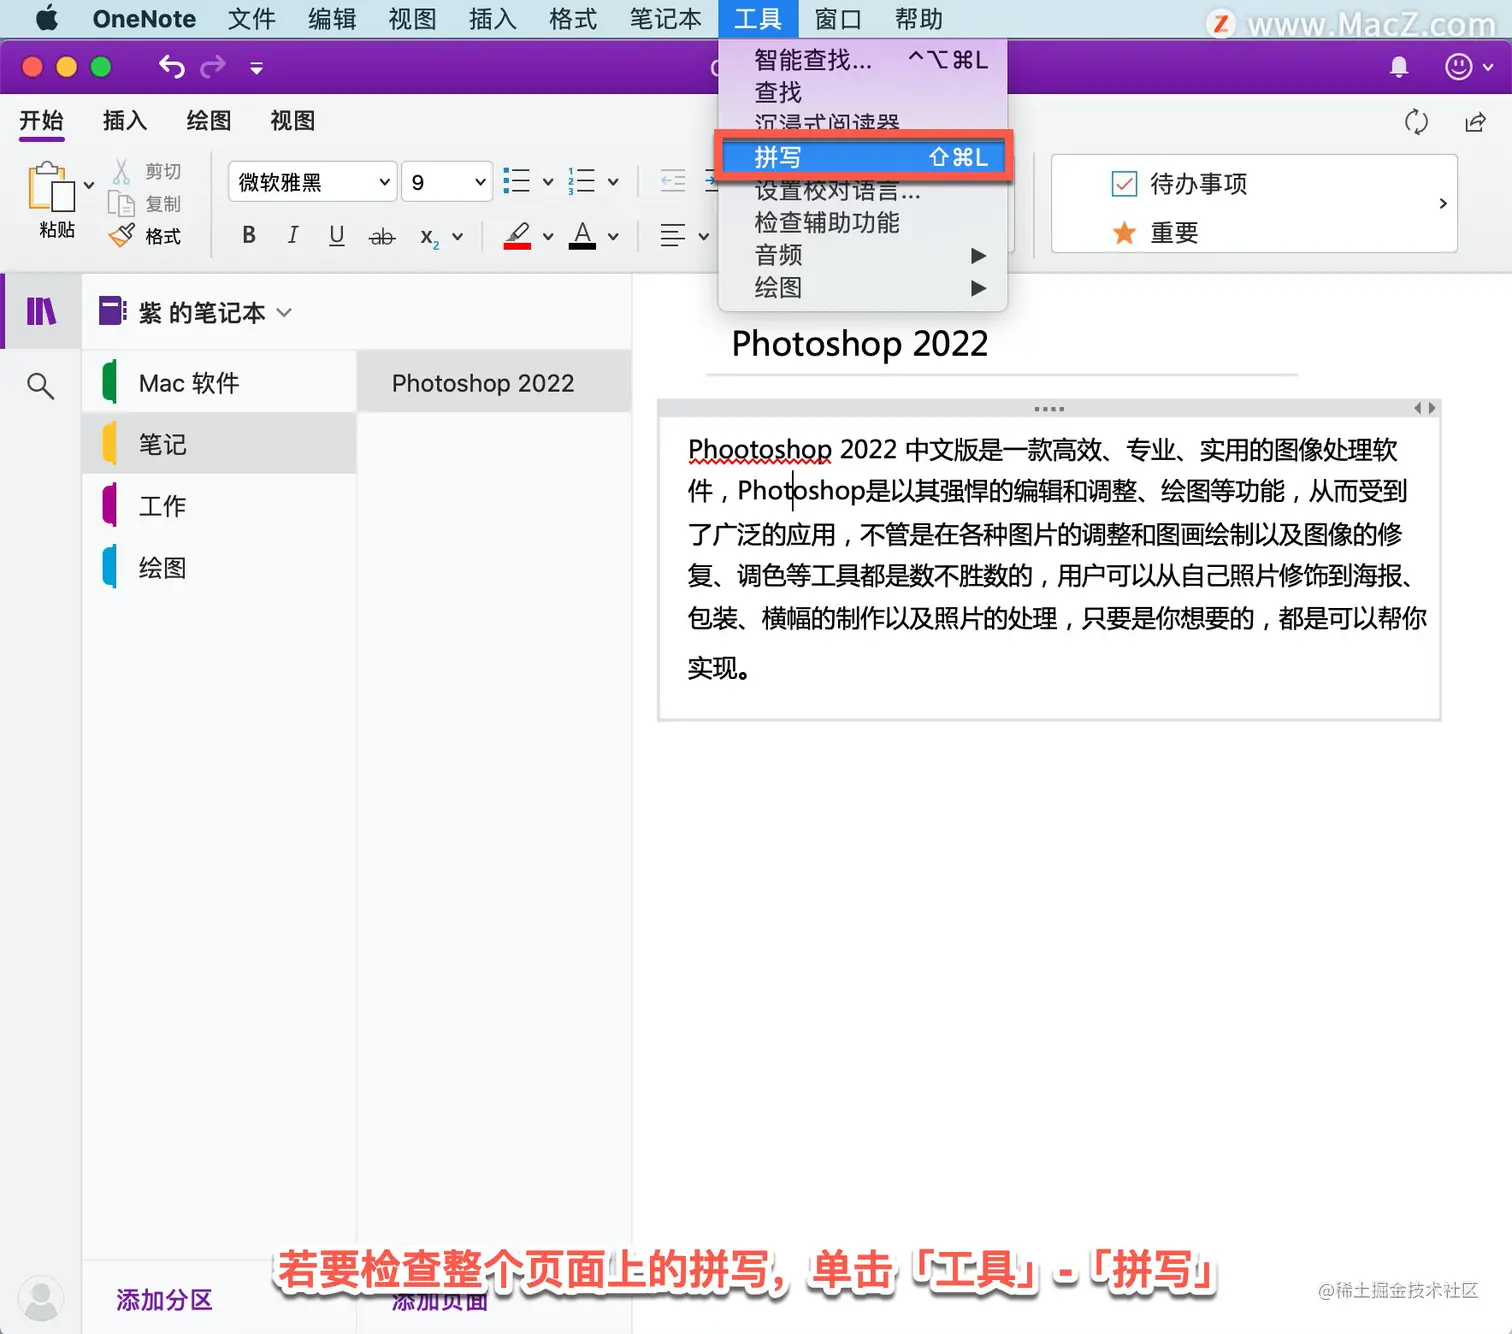Click the account avatar icon

pyautogui.click(x=41, y=1298)
